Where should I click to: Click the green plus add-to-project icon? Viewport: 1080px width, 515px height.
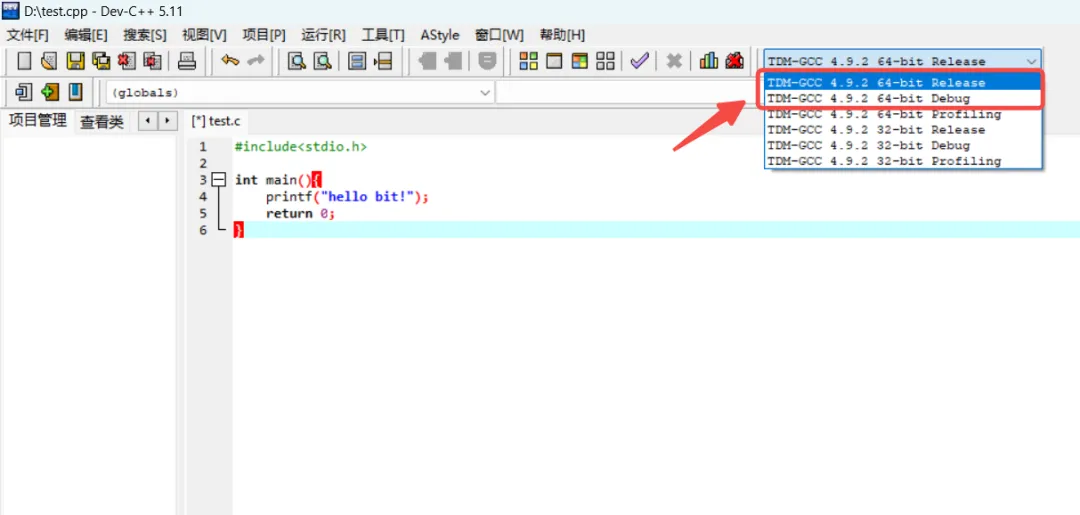(50, 92)
